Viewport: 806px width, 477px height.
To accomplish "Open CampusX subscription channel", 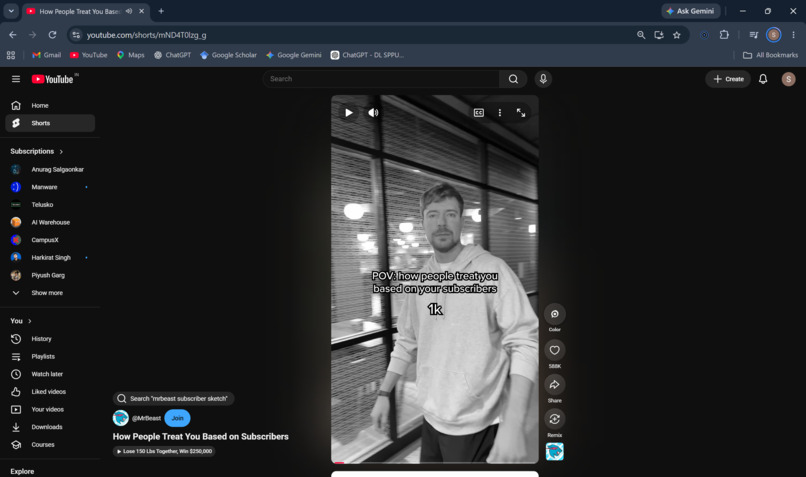I will 50,240.
